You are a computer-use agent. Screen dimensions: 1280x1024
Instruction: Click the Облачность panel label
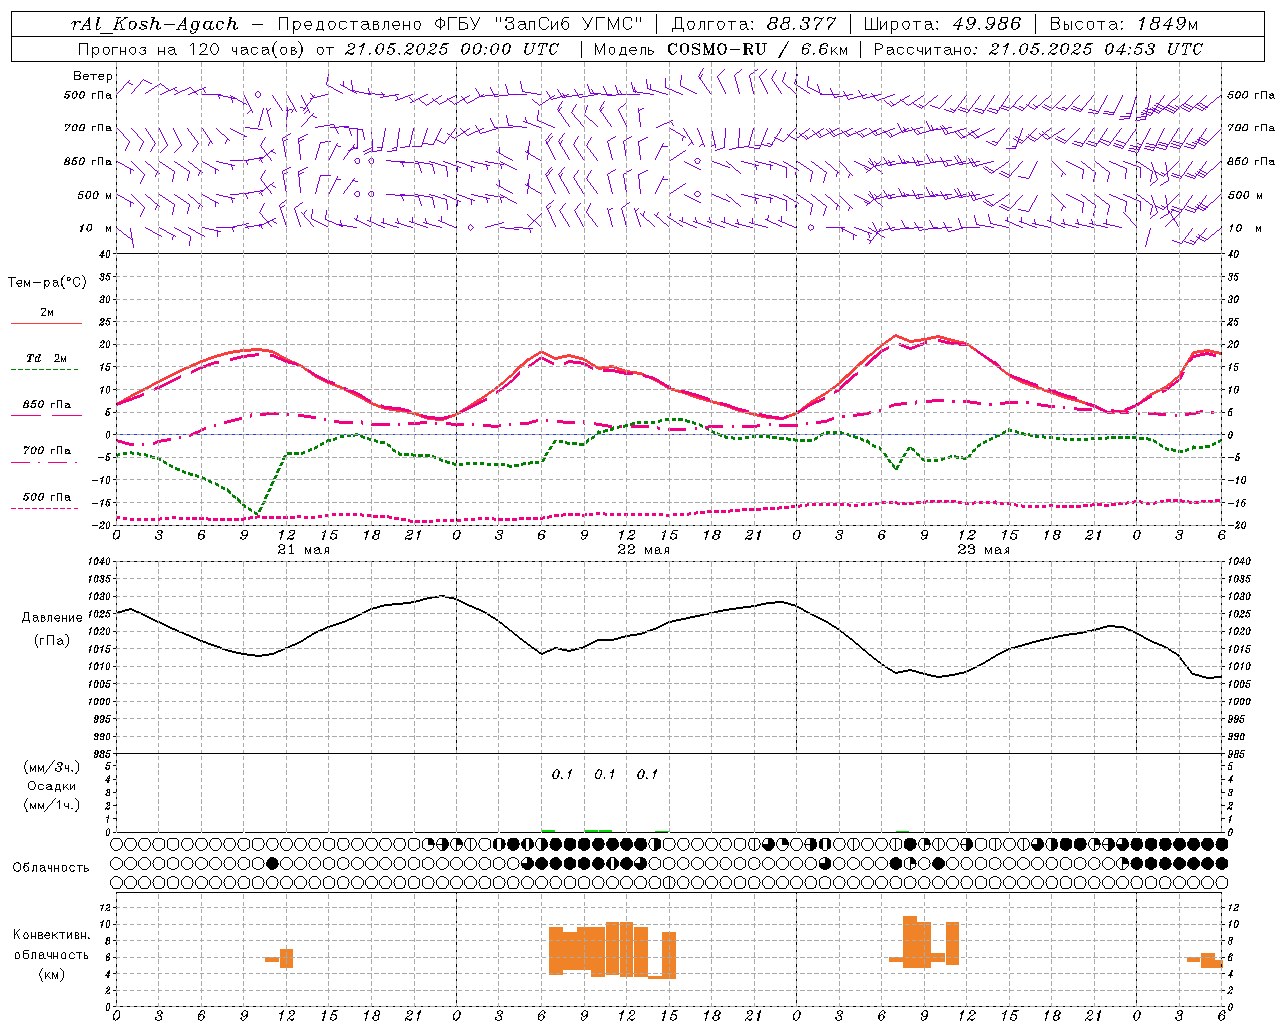51,868
